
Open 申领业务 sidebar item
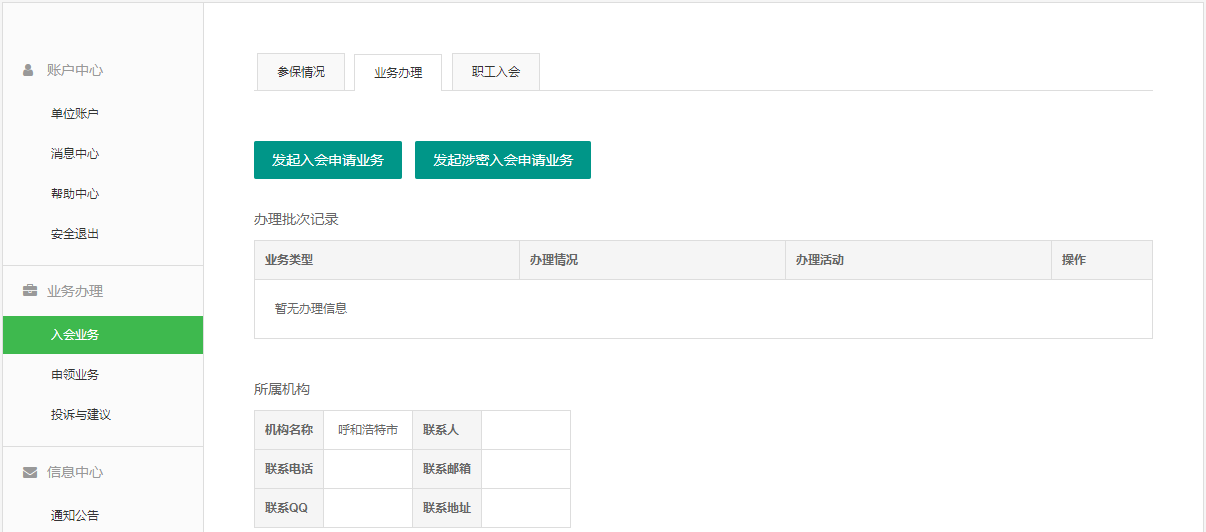(x=75, y=375)
